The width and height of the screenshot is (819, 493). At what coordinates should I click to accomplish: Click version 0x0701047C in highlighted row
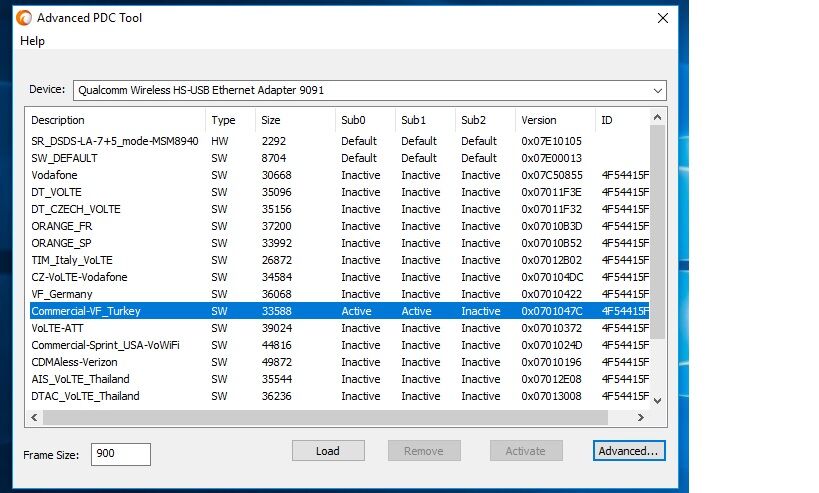pos(552,311)
